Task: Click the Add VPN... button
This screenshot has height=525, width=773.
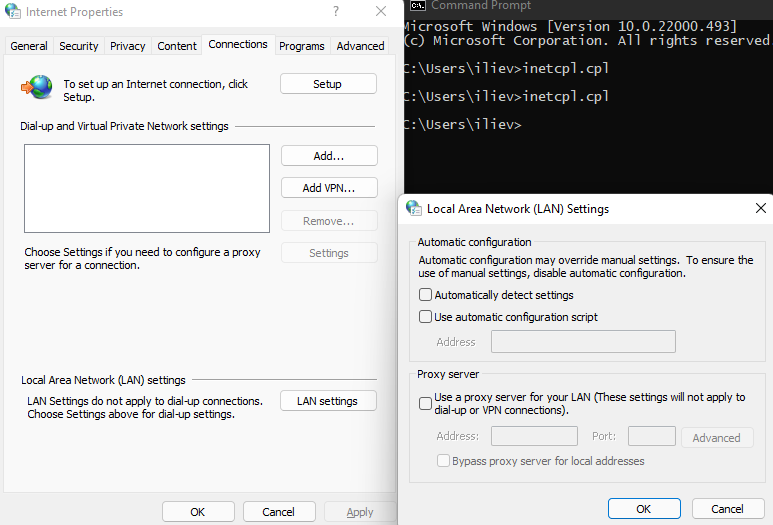Action: coord(328,188)
